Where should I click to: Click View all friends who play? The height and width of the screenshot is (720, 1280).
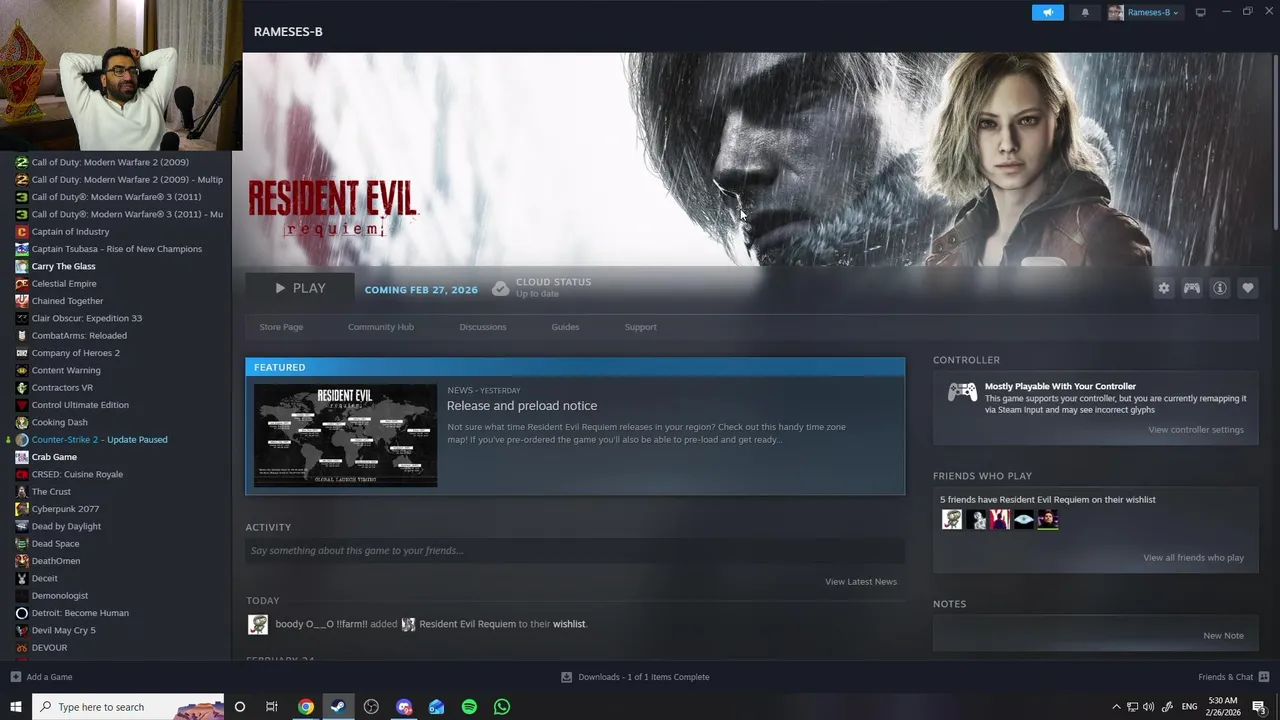click(1194, 558)
